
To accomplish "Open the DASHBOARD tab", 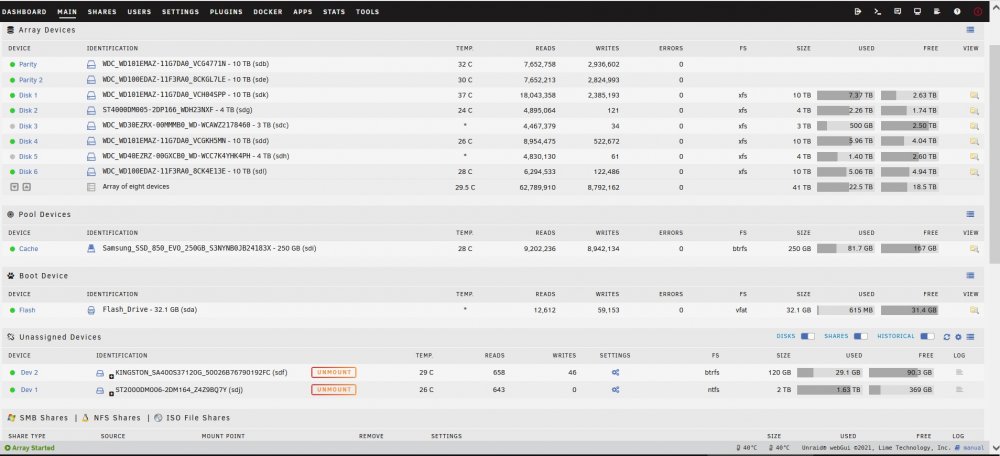I will (24, 11).
